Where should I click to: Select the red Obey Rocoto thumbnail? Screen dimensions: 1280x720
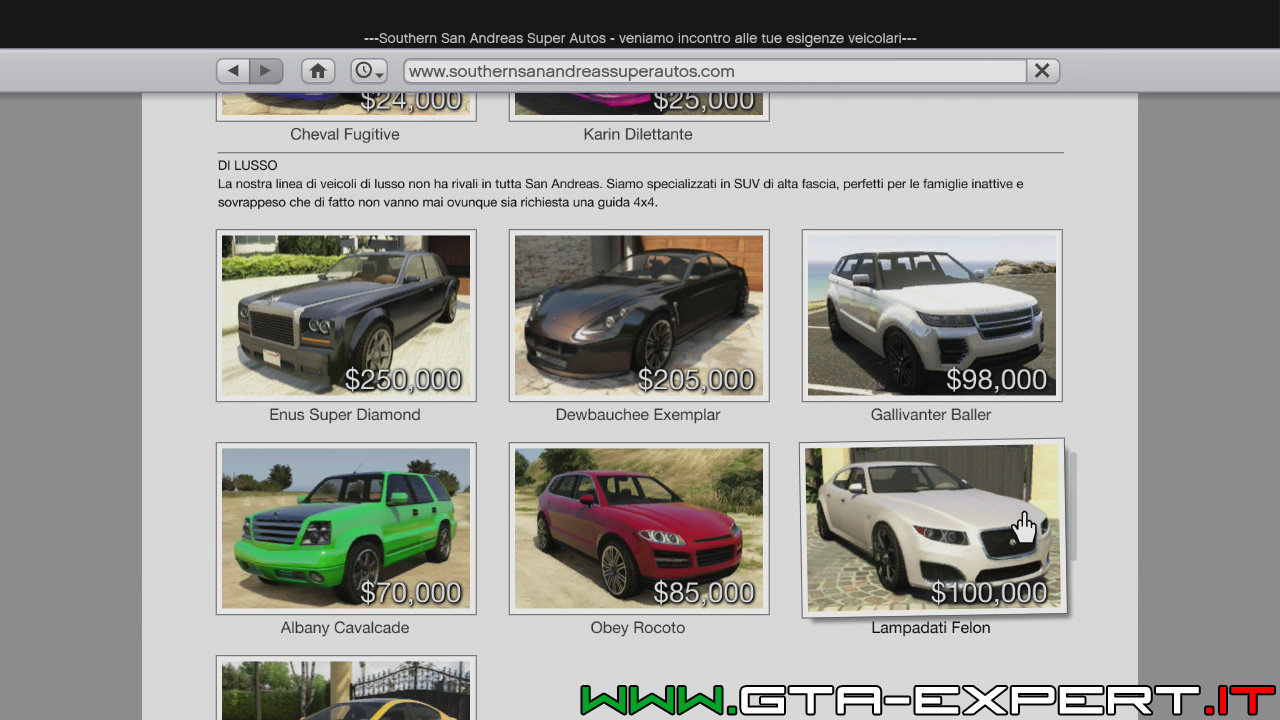click(639, 528)
